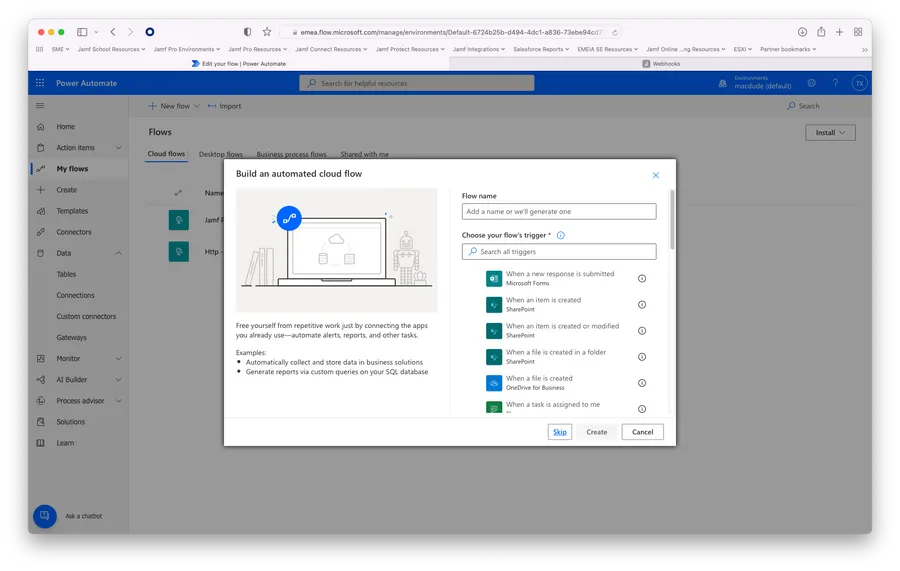The image size is (900, 571).
Task: Switch to the Desktop flows tab
Action: [220, 154]
